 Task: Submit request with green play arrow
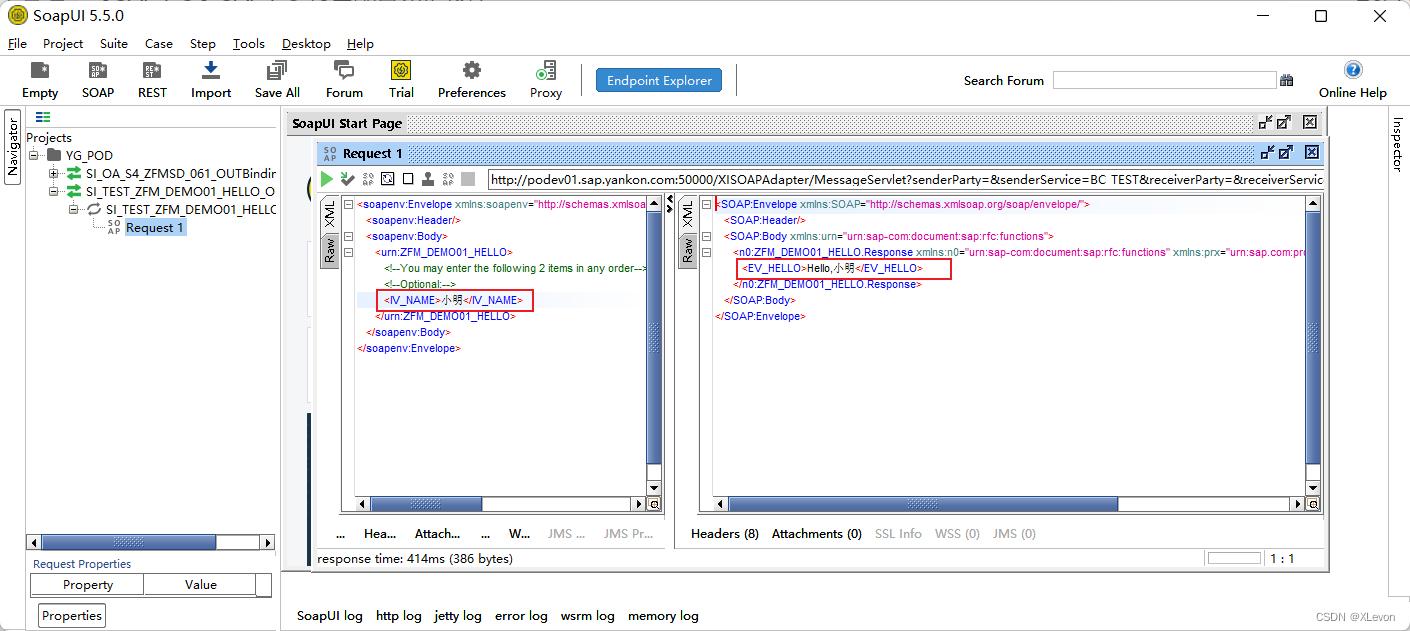click(327, 179)
